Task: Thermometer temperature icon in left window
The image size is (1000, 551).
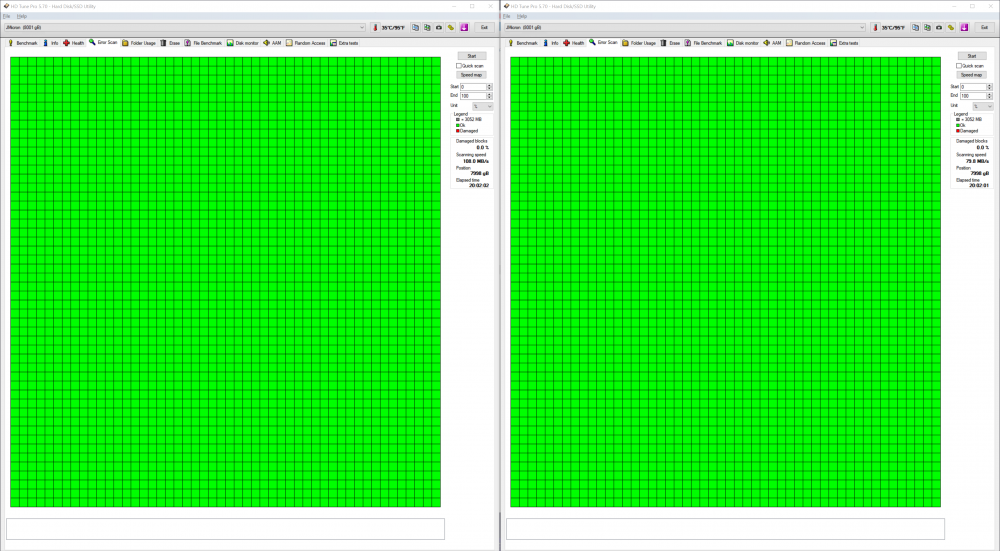Action: [375, 27]
